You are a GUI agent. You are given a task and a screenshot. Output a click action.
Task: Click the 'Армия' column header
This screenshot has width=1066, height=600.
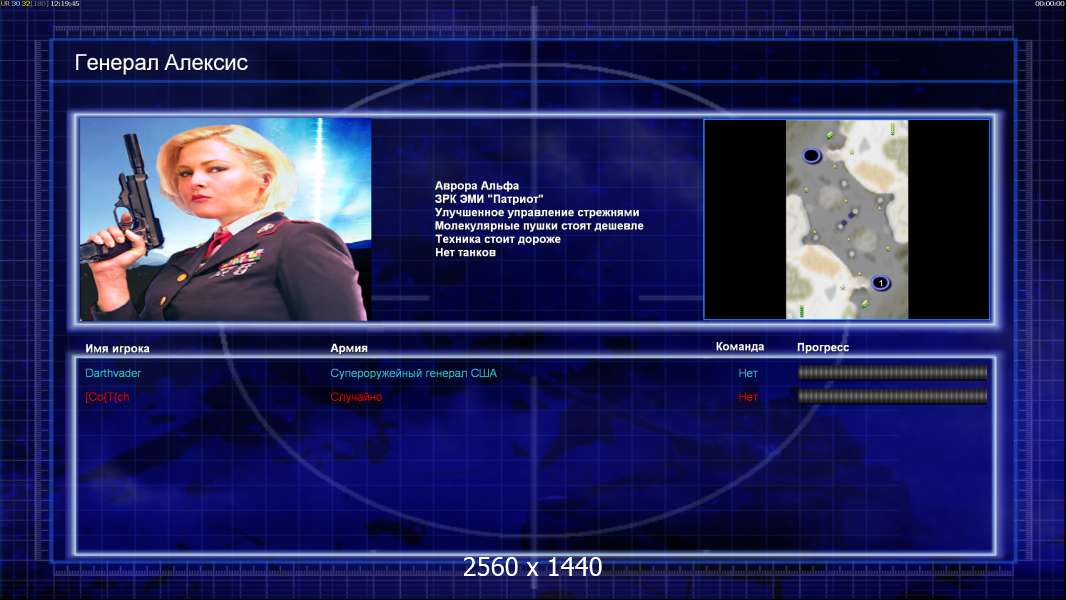(x=349, y=347)
